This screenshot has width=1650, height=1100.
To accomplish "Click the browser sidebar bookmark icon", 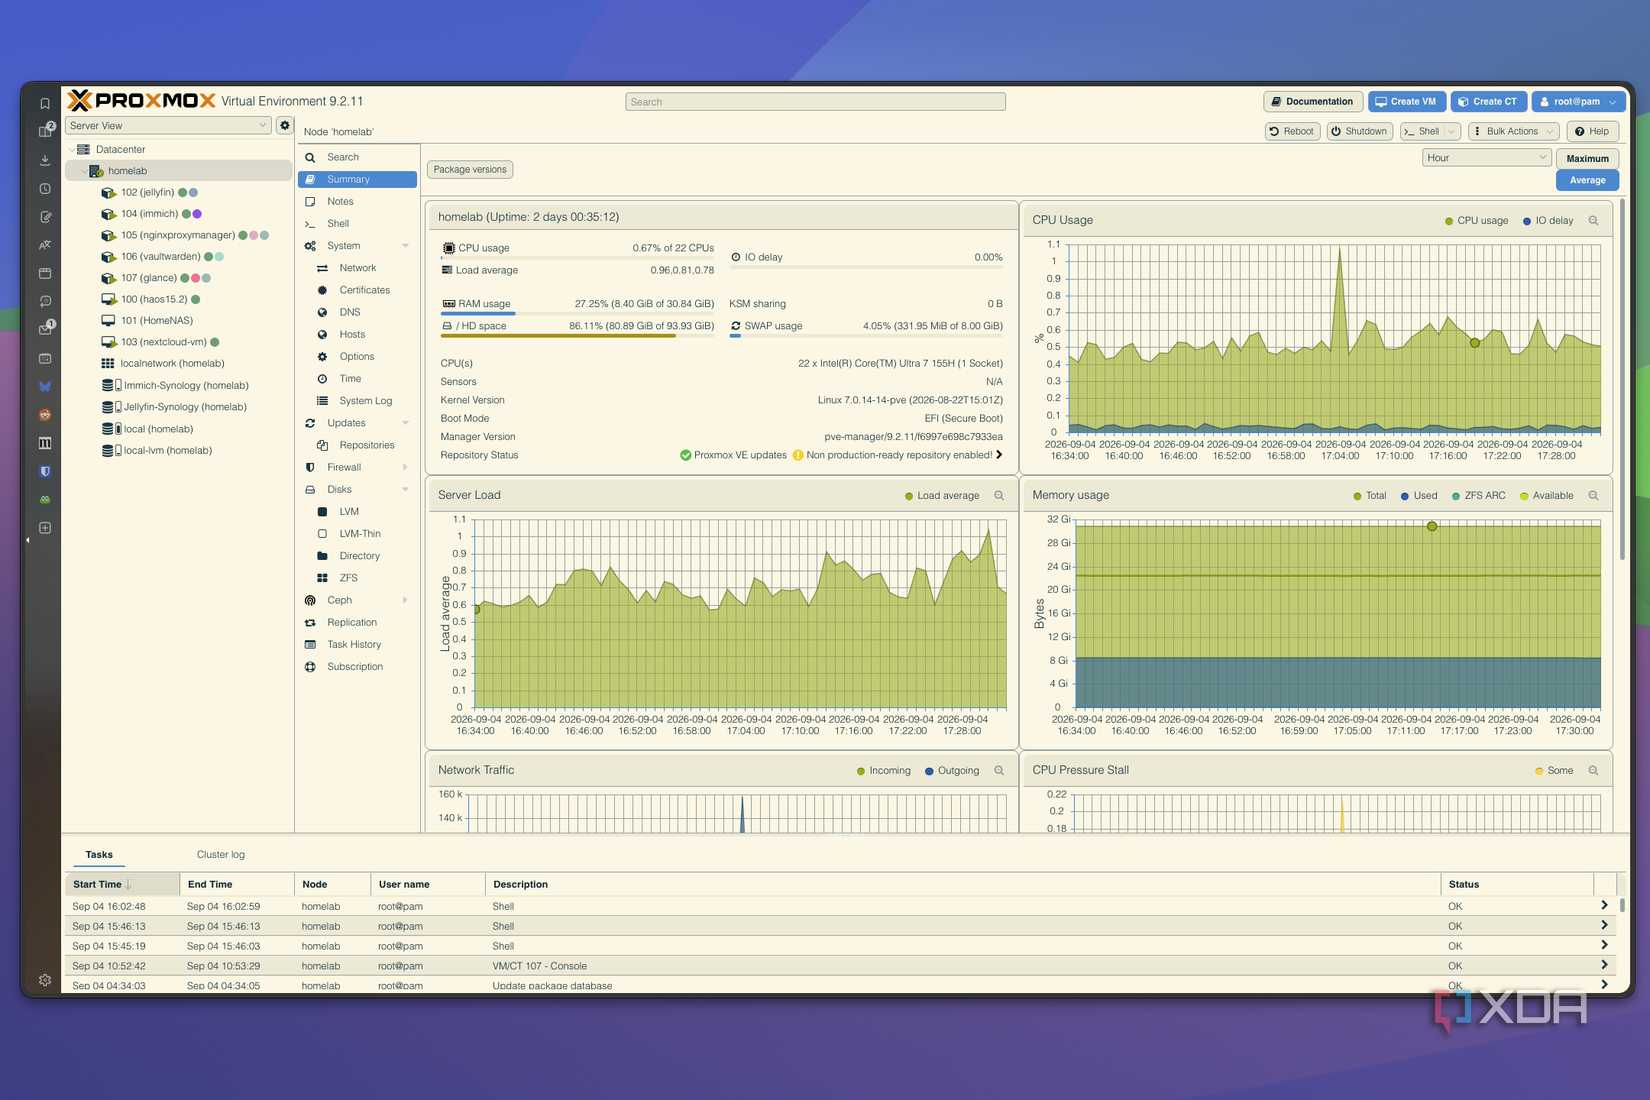I will click(x=45, y=103).
